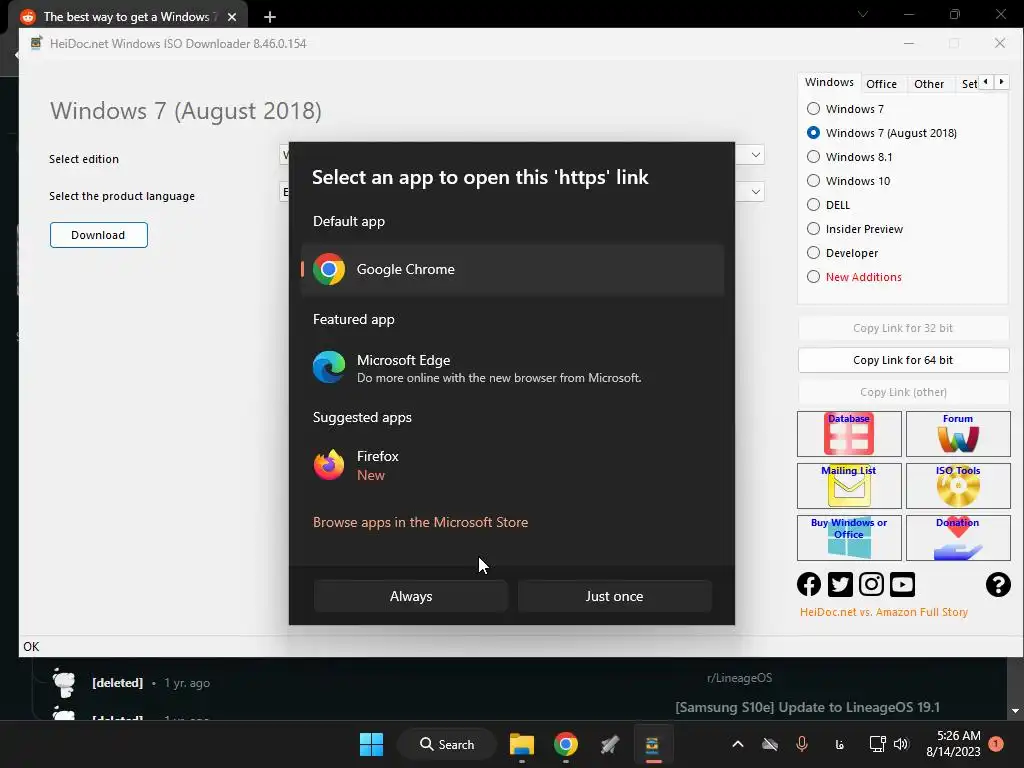Show hidden system tray icons

738,744
